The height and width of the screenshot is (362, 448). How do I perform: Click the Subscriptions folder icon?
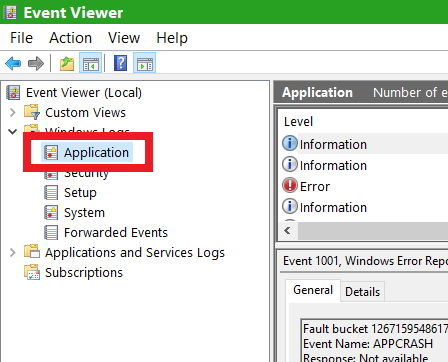click(32, 272)
